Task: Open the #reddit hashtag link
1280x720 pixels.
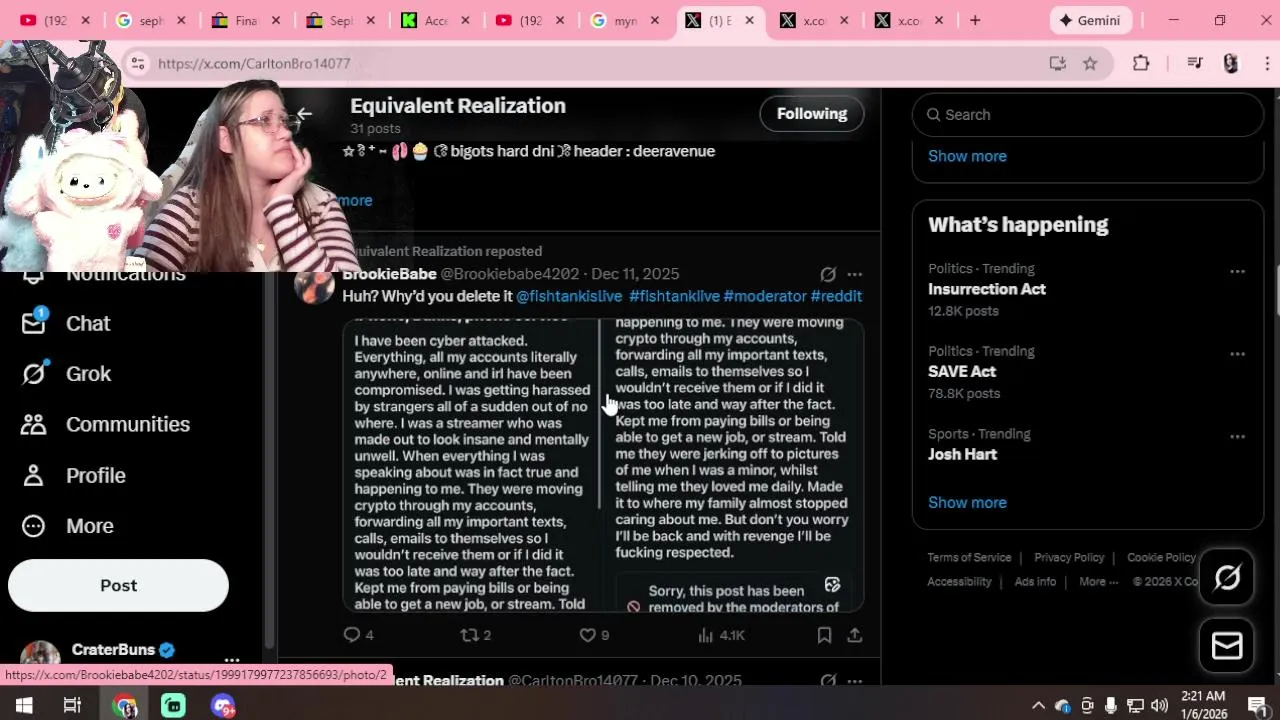Action: pyautogui.click(x=836, y=296)
